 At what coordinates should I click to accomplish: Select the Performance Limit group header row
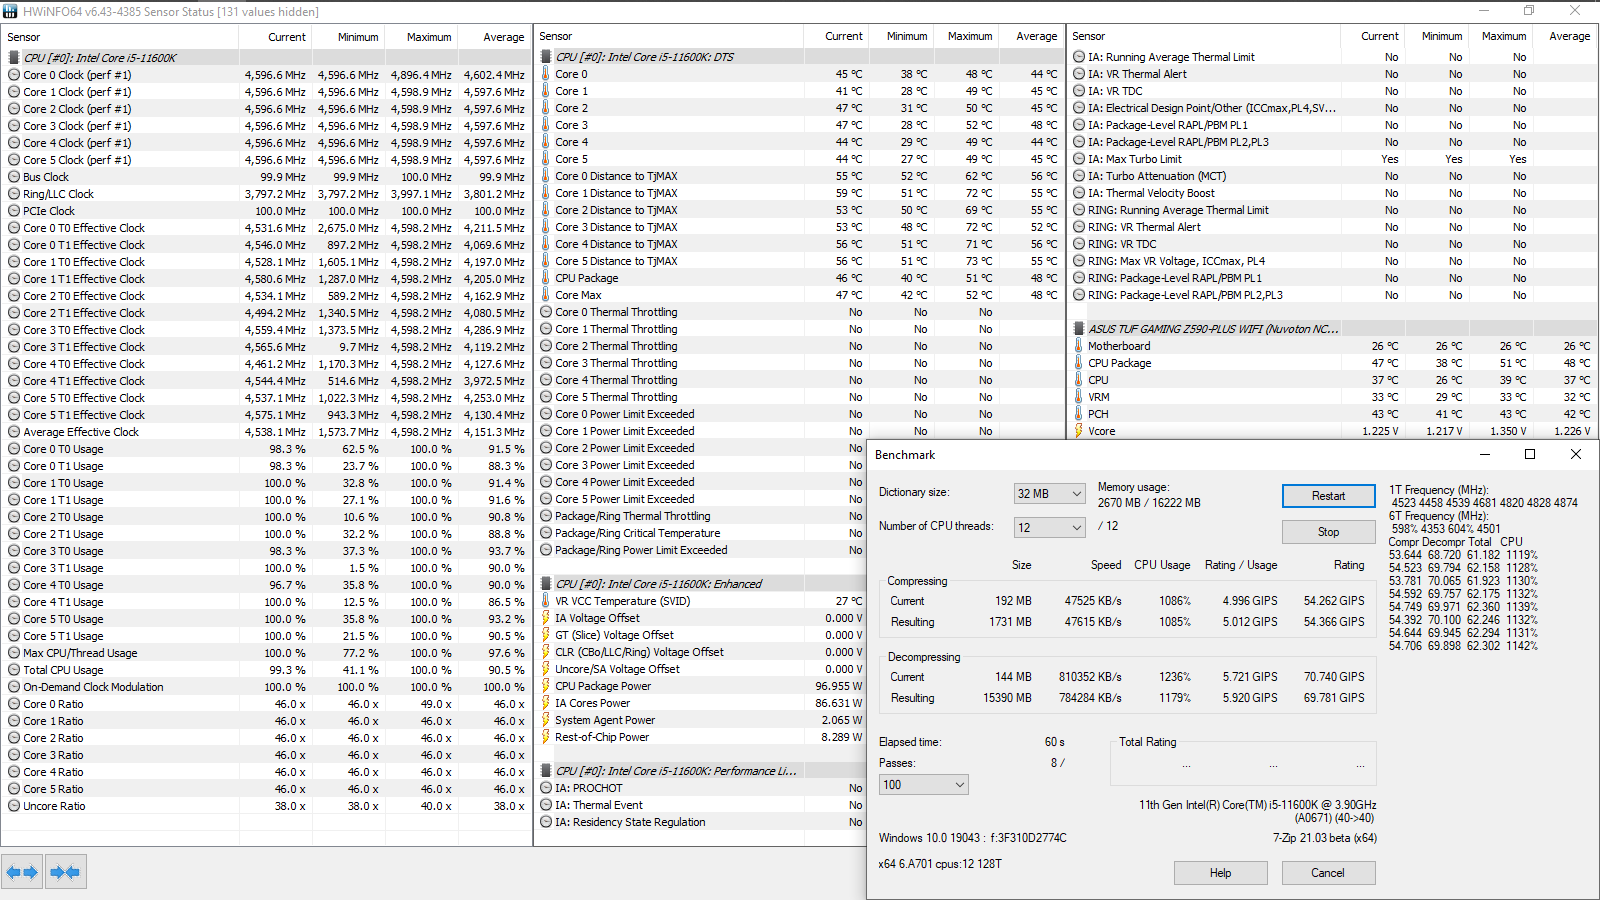tap(701, 771)
